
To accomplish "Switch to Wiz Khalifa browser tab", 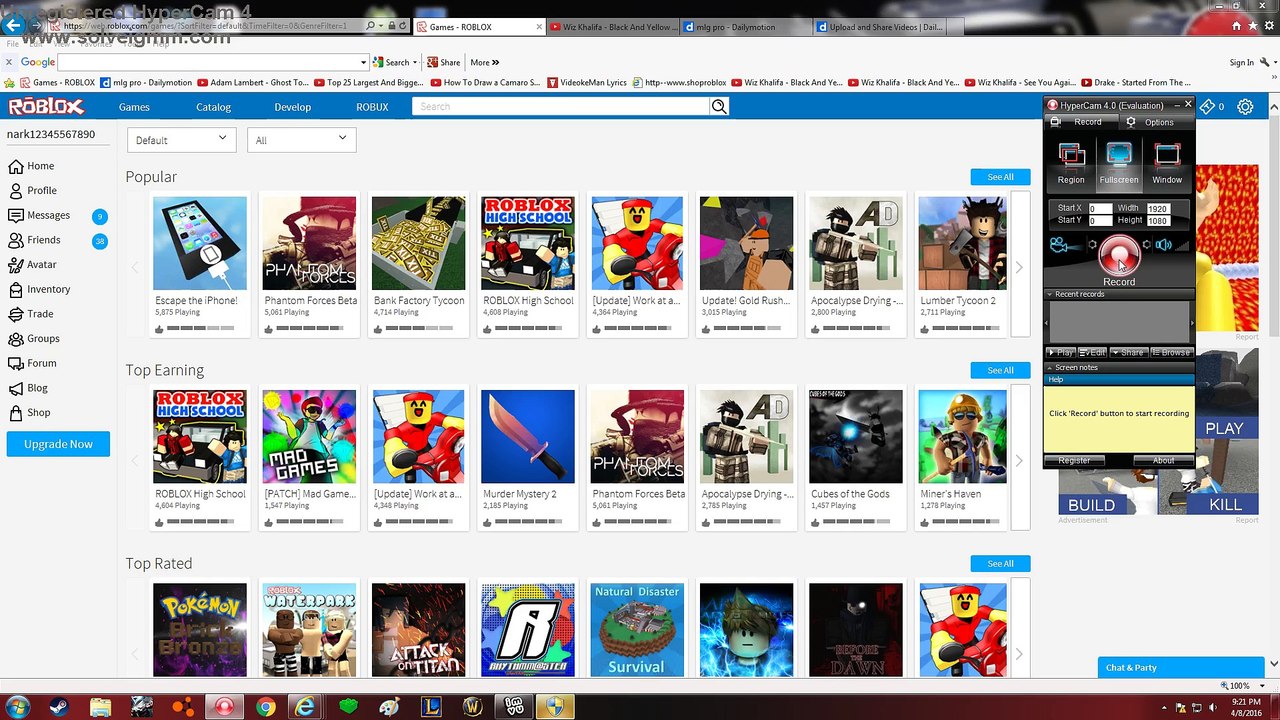I will [x=613, y=27].
